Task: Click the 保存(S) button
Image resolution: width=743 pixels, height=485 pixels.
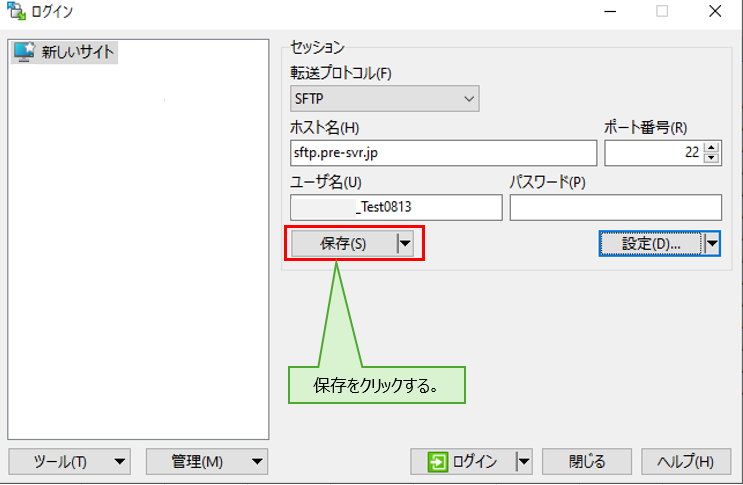Action: (x=343, y=243)
